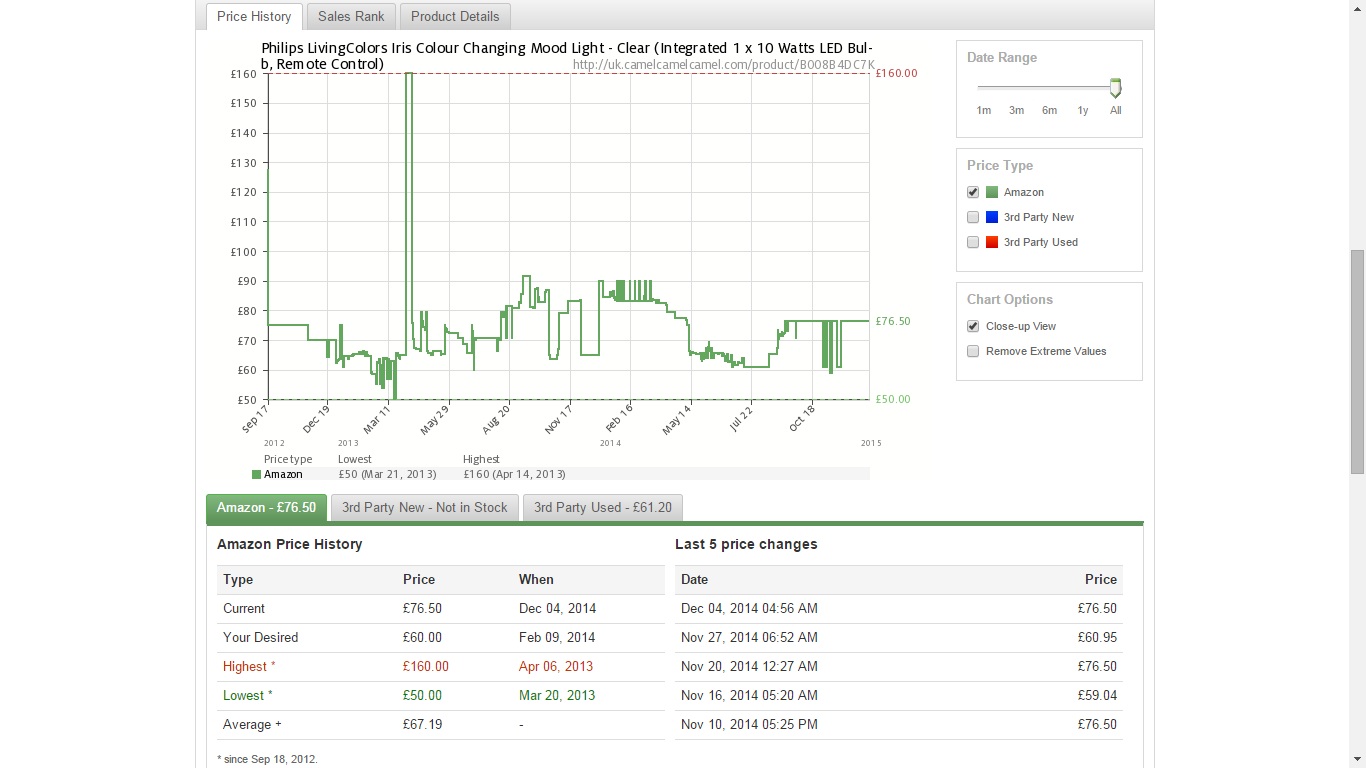This screenshot has height=768, width=1366.
Task: Click the £67.19 average price value
Action: point(422,724)
